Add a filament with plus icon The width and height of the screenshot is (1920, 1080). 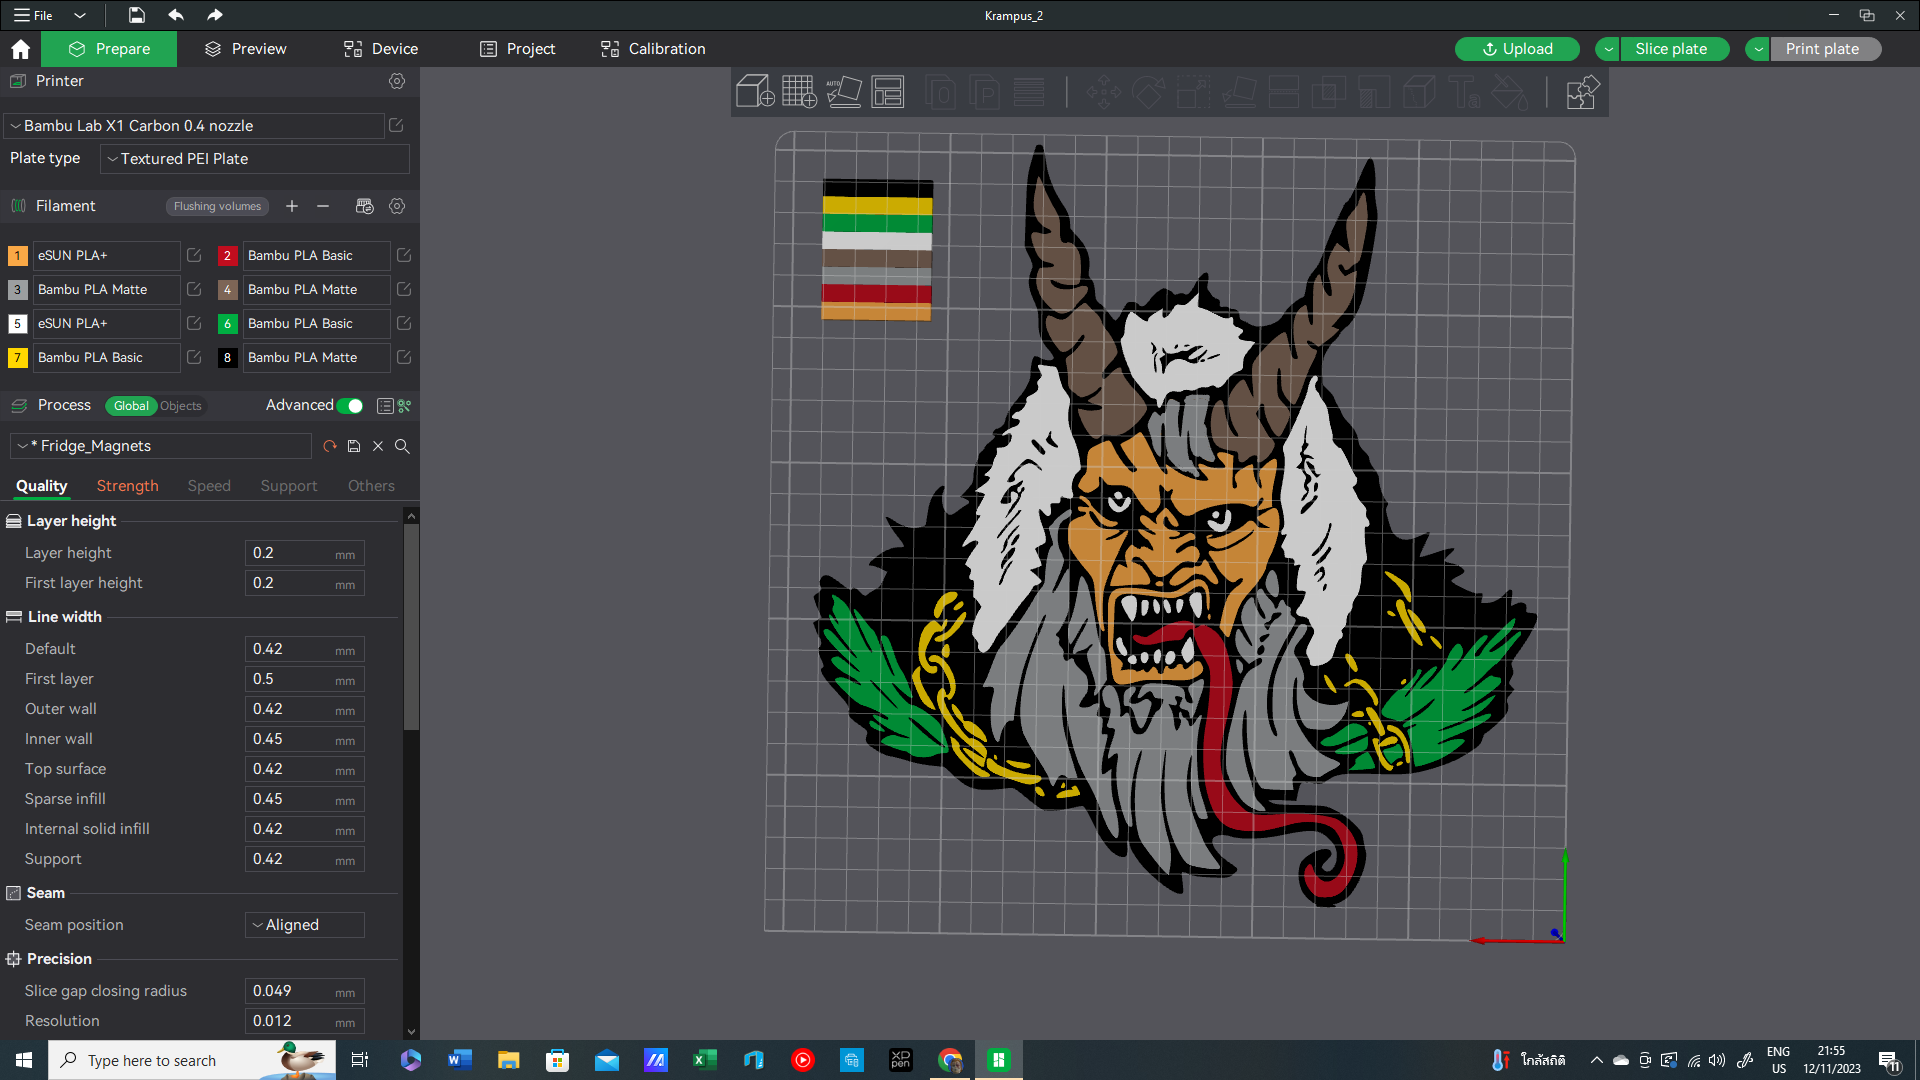(292, 206)
